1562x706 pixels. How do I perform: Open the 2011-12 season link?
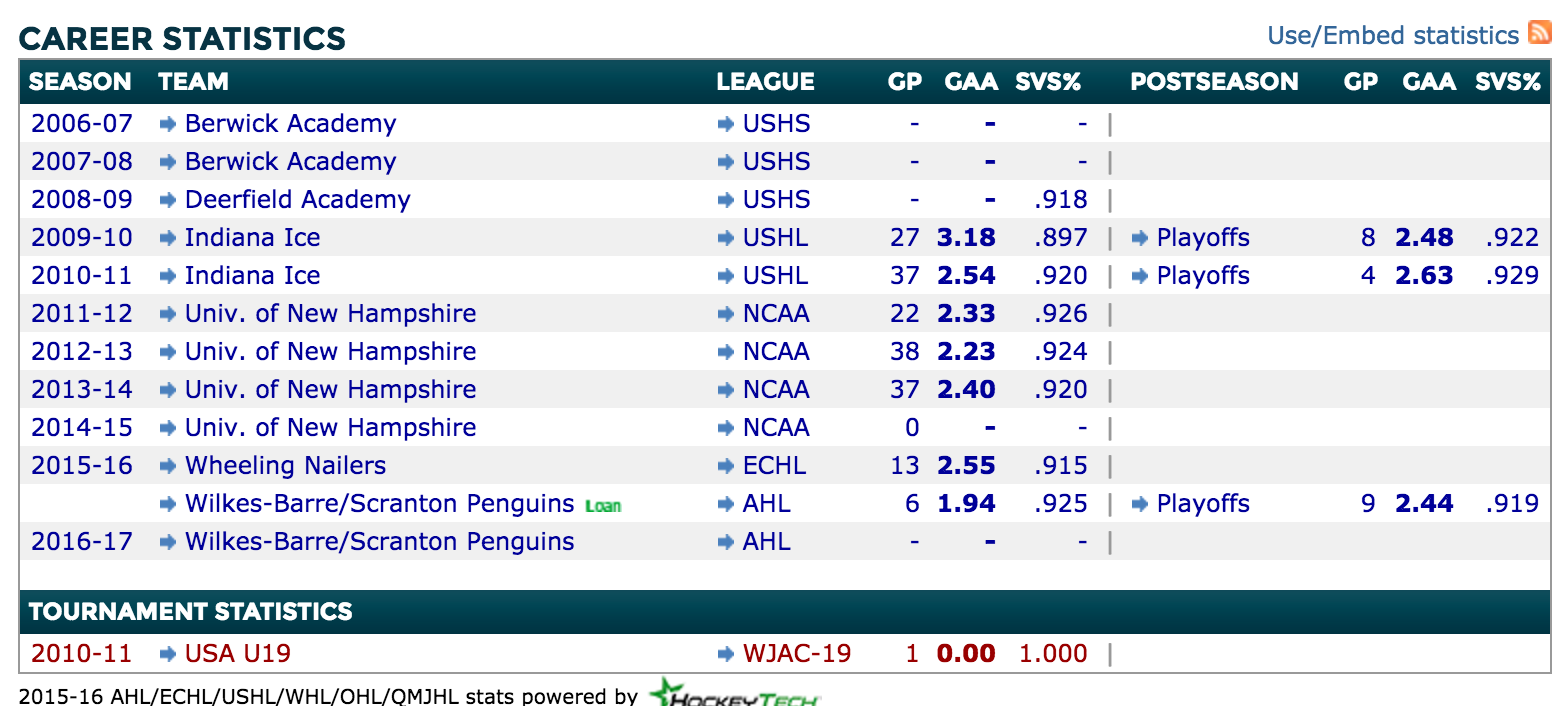click(82, 313)
